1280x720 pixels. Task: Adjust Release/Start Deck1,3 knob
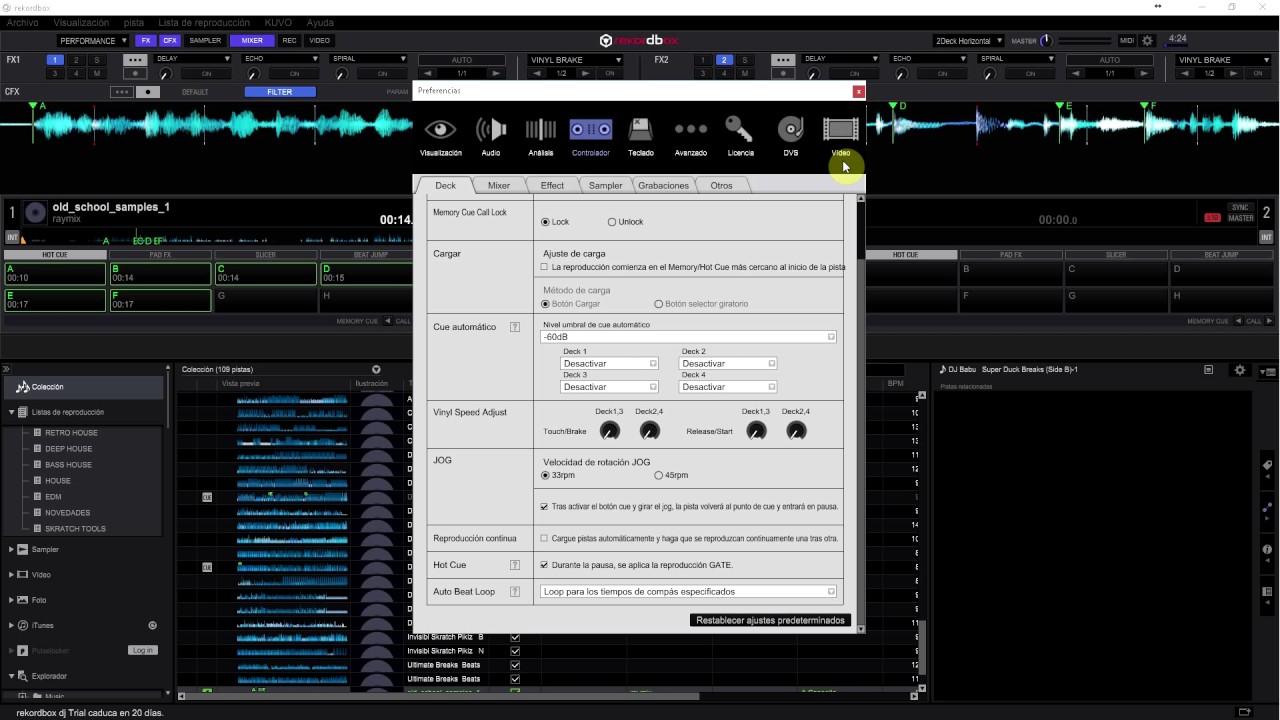756,431
